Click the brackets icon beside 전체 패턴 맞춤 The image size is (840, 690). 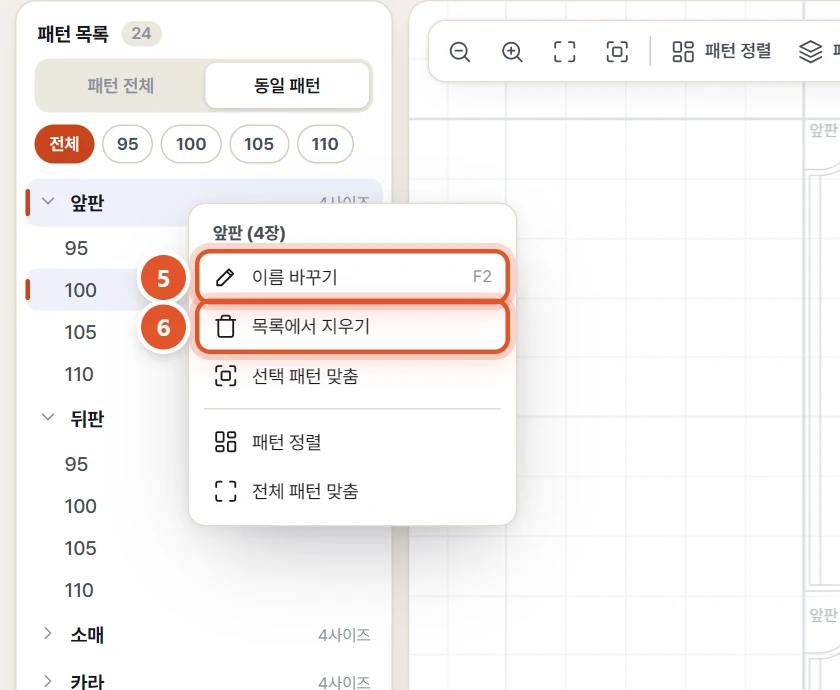(x=226, y=491)
